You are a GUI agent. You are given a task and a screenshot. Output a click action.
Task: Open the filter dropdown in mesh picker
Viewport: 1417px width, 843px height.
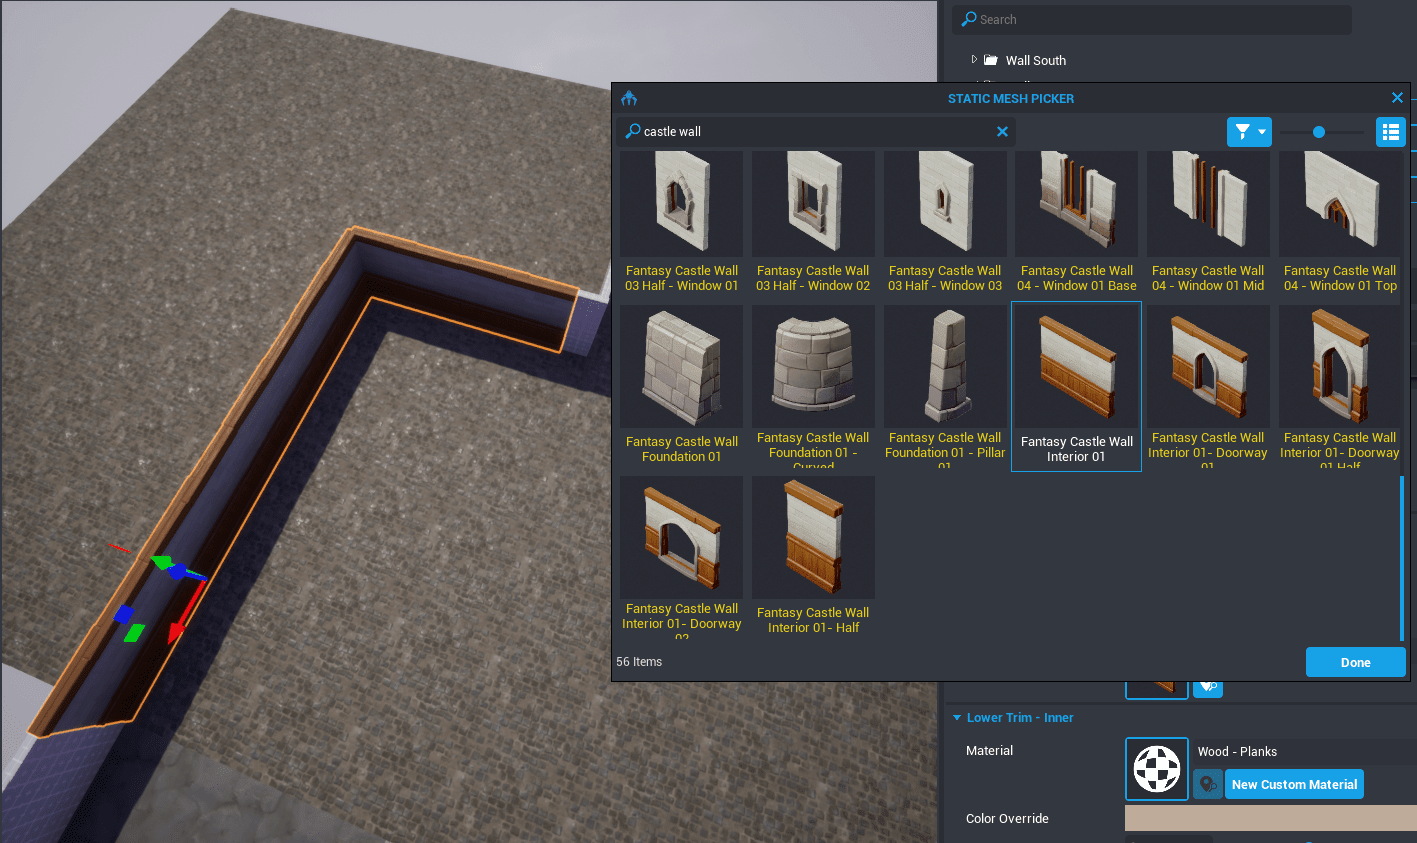(1249, 132)
